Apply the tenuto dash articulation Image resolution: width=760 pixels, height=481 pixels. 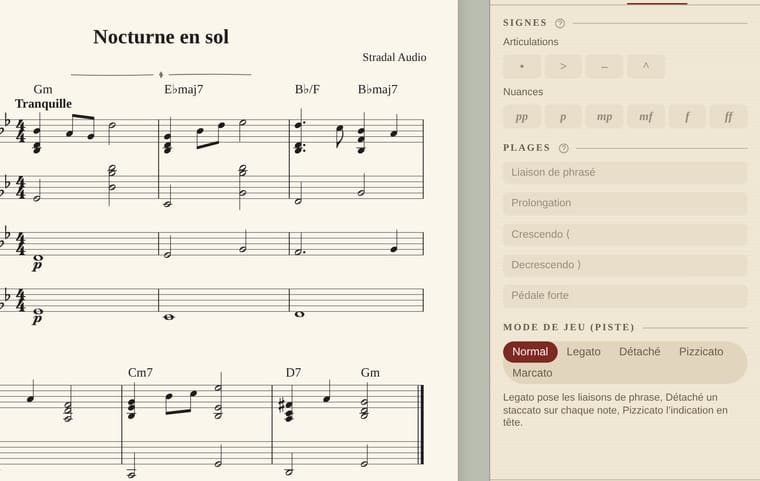[604, 66]
